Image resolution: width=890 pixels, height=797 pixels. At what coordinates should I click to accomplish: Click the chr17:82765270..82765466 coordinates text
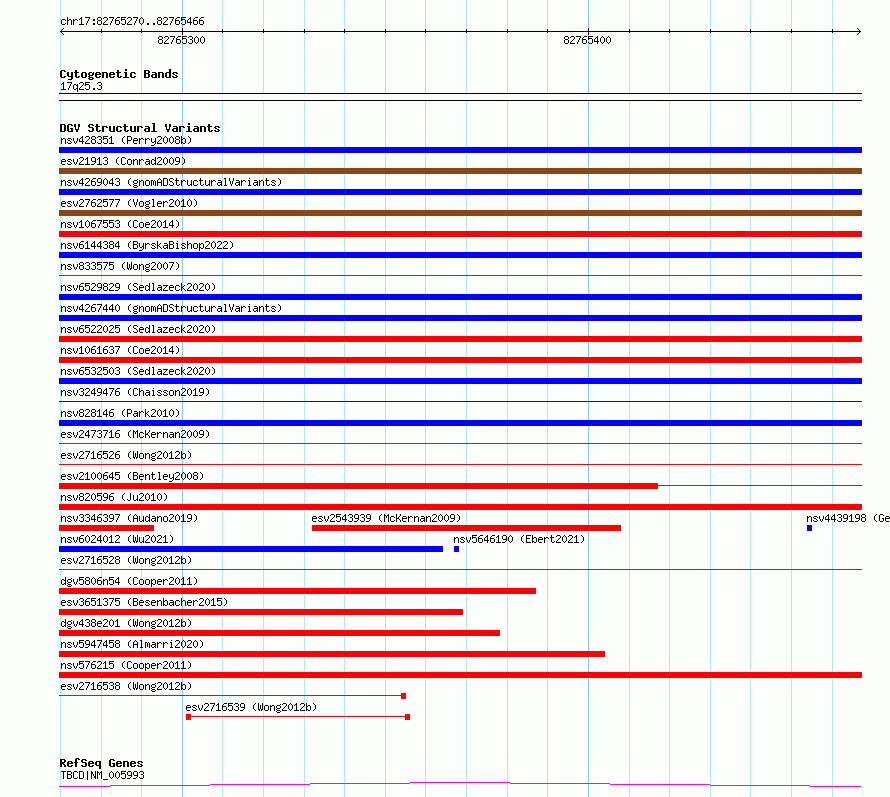pos(132,22)
